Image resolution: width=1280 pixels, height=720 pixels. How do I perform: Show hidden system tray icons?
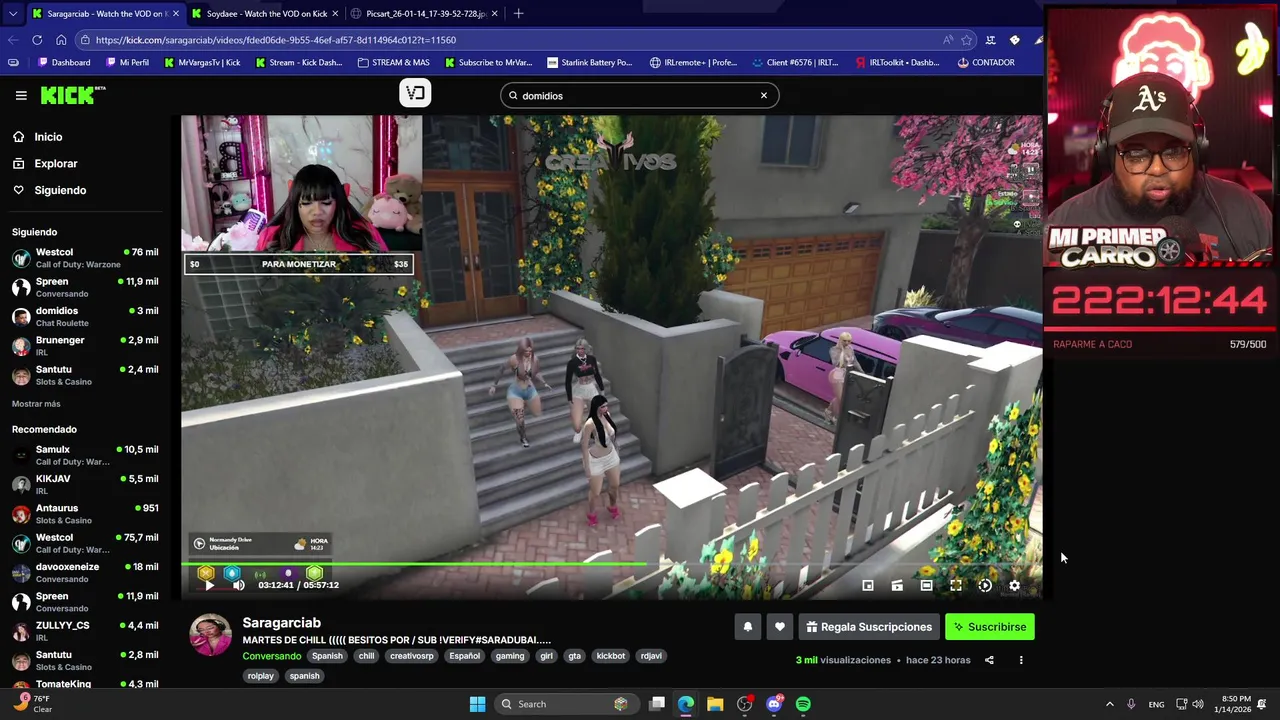[x=1109, y=704]
